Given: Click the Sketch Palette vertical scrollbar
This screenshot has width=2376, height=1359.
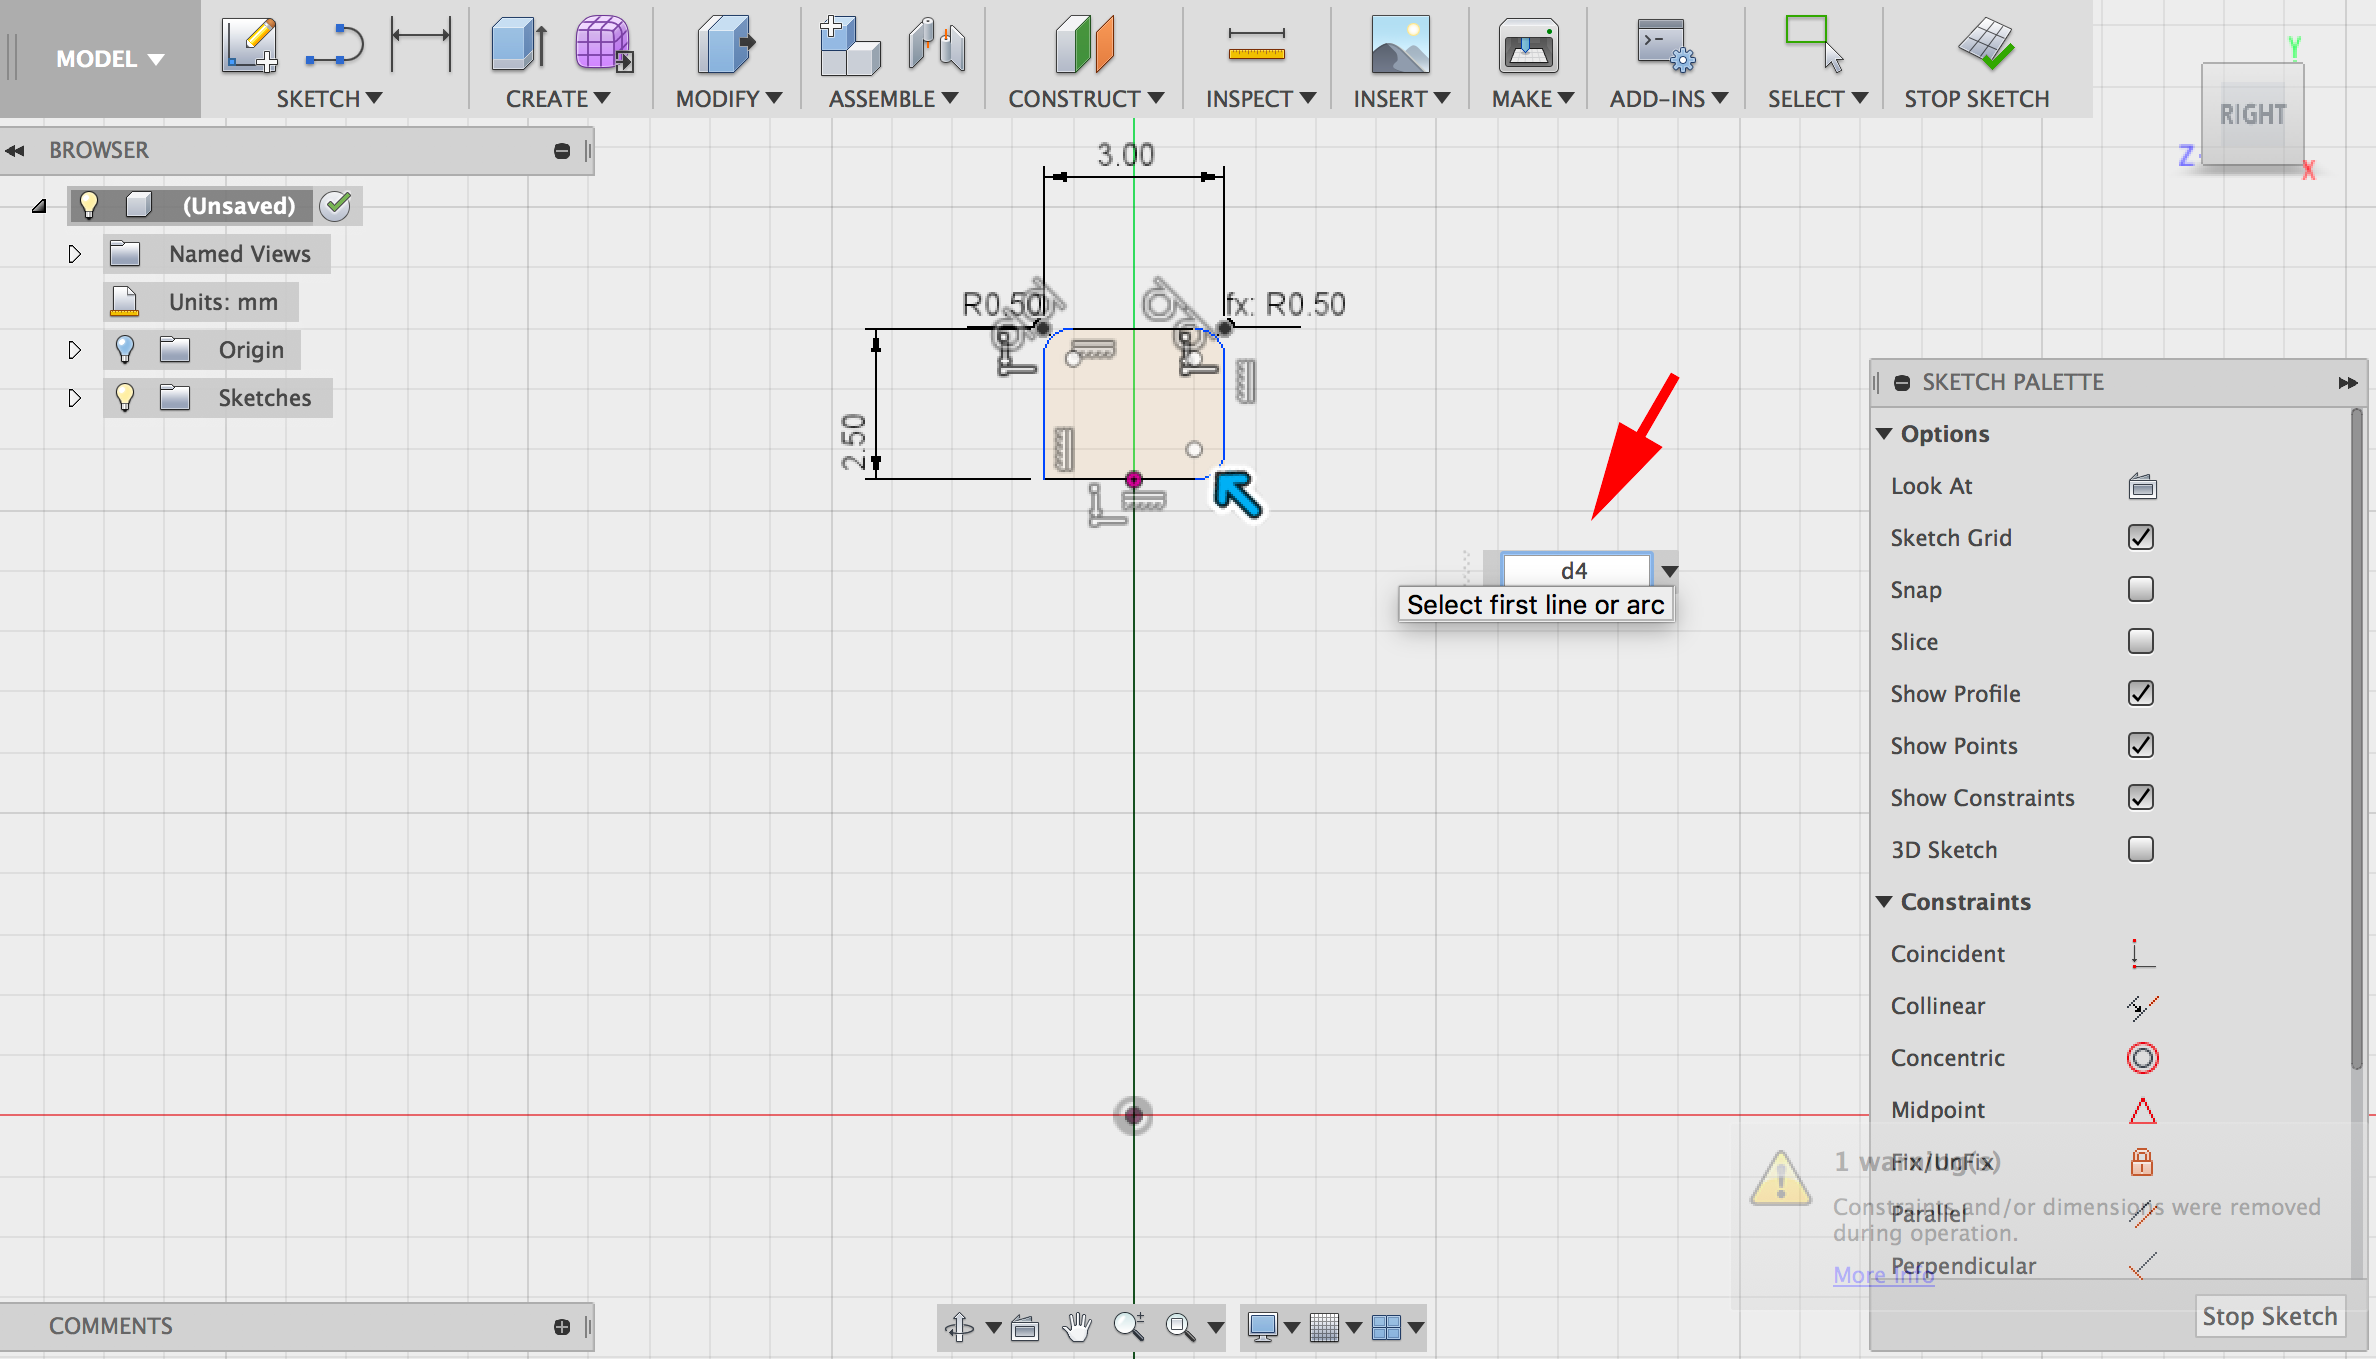Looking at the screenshot, I should (x=2357, y=740).
